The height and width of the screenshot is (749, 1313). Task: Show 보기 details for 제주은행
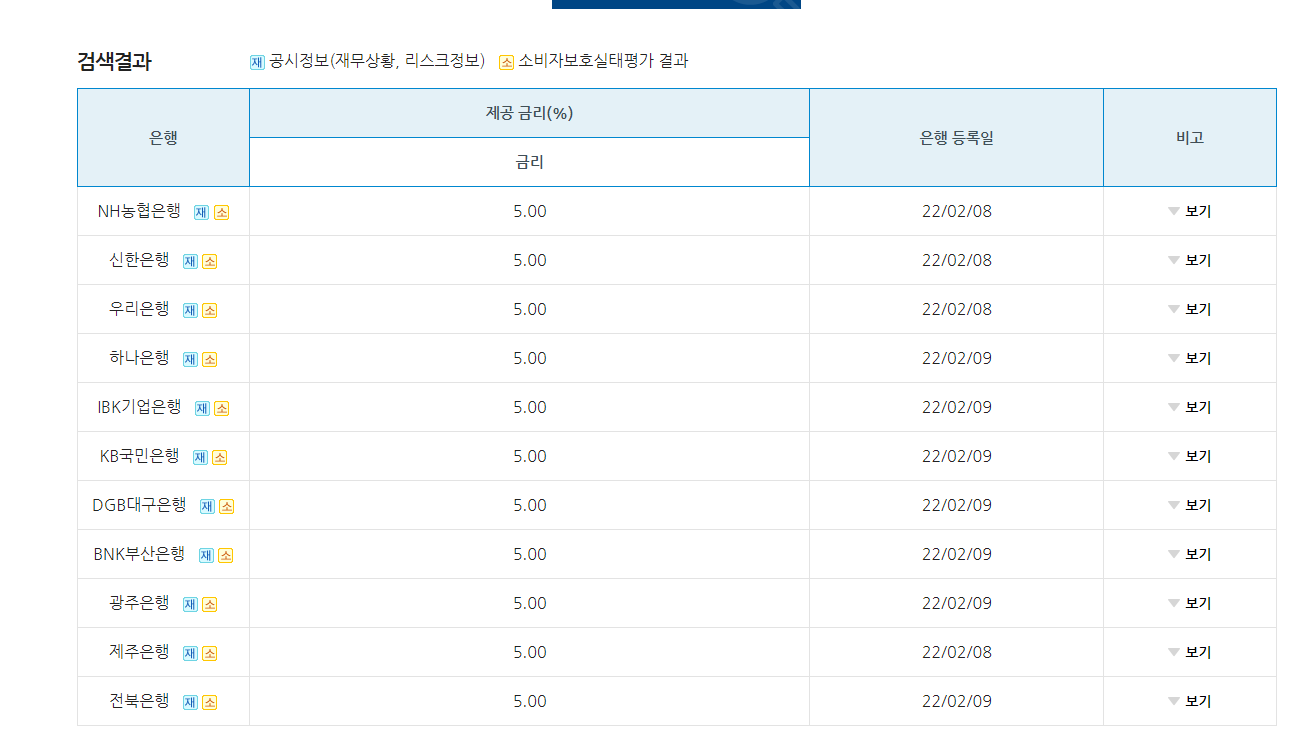coord(1189,652)
